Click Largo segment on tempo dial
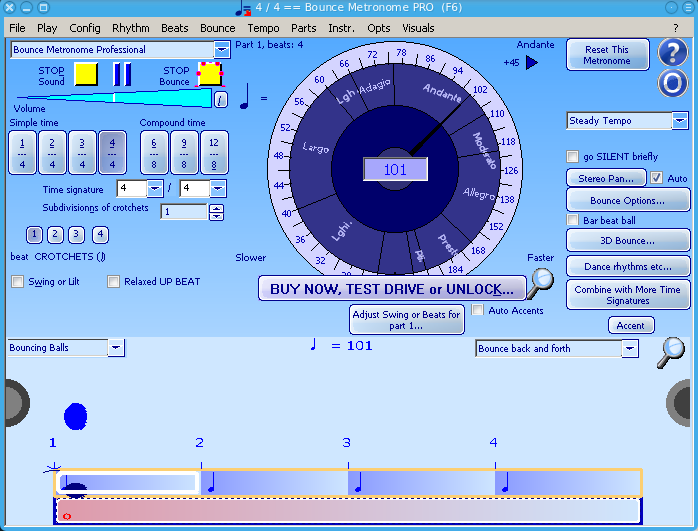The image size is (698, 531). (315, 147)
